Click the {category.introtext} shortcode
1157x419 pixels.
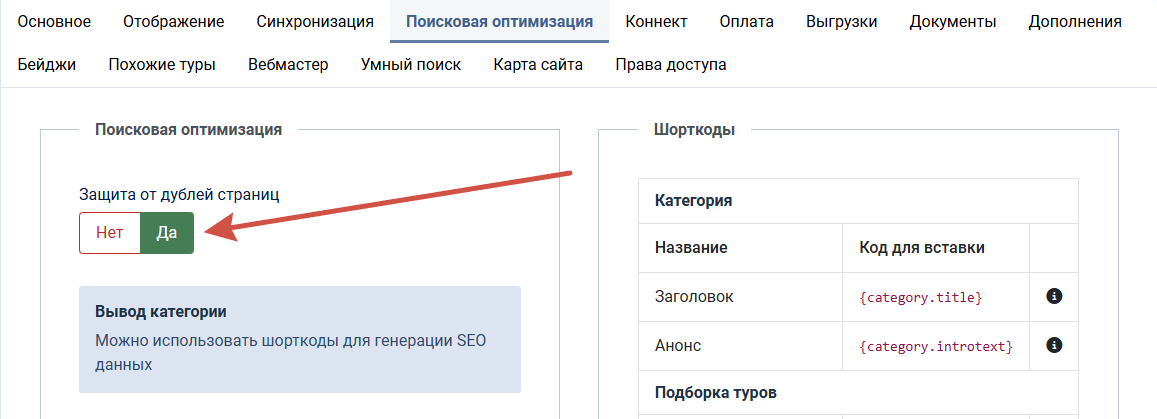936,346
